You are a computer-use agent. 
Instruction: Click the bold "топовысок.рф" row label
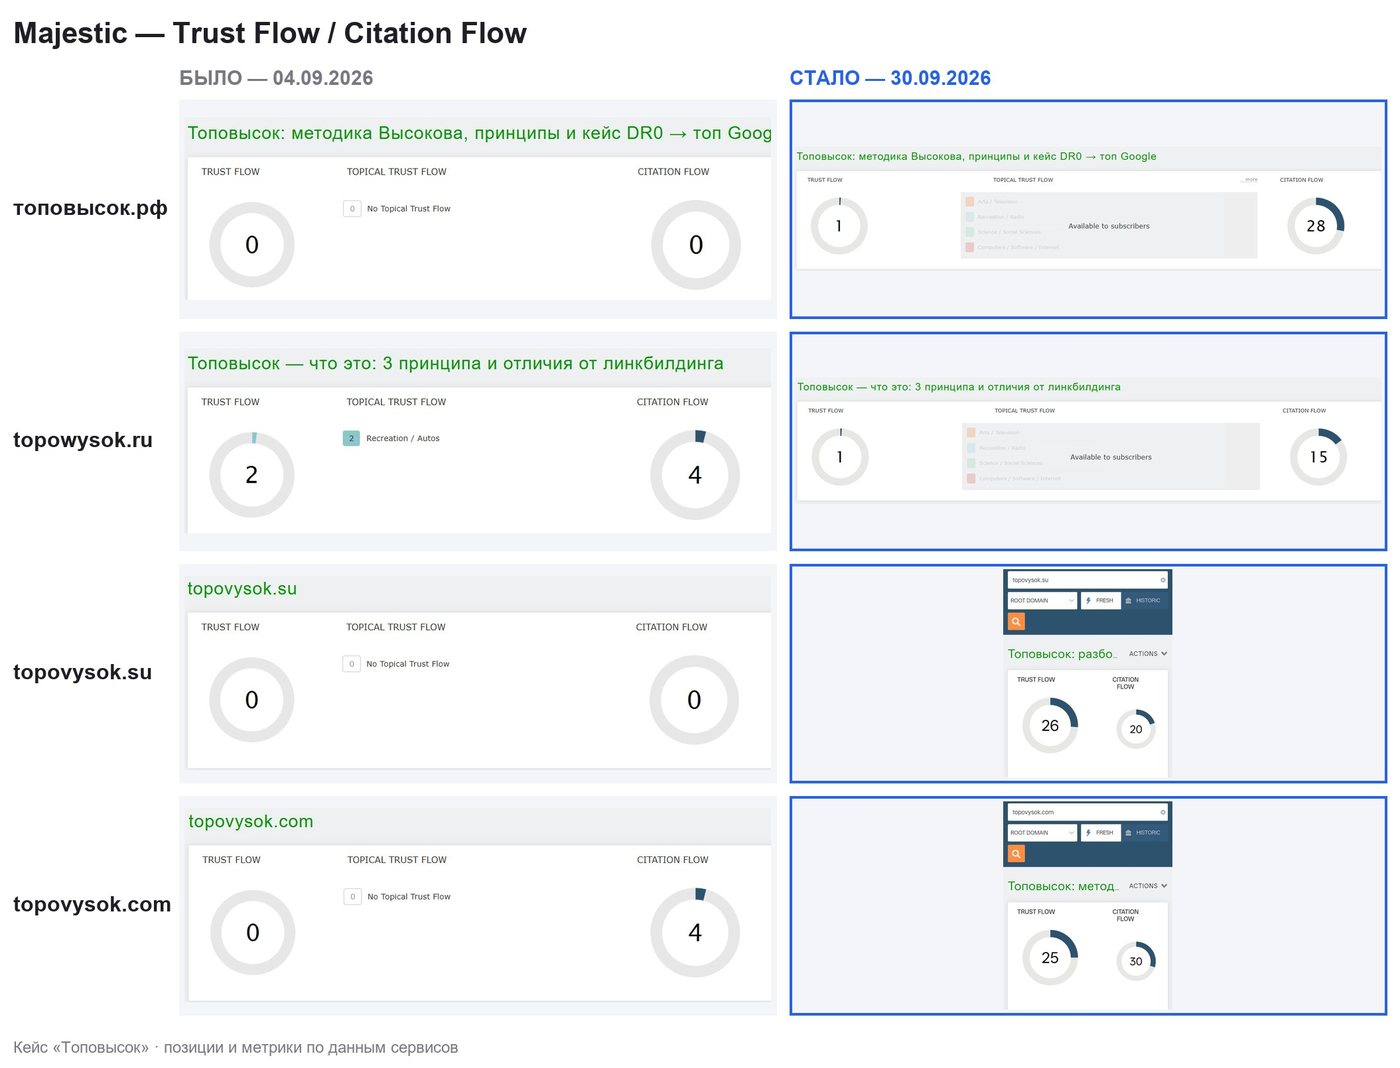coord(90,209)
